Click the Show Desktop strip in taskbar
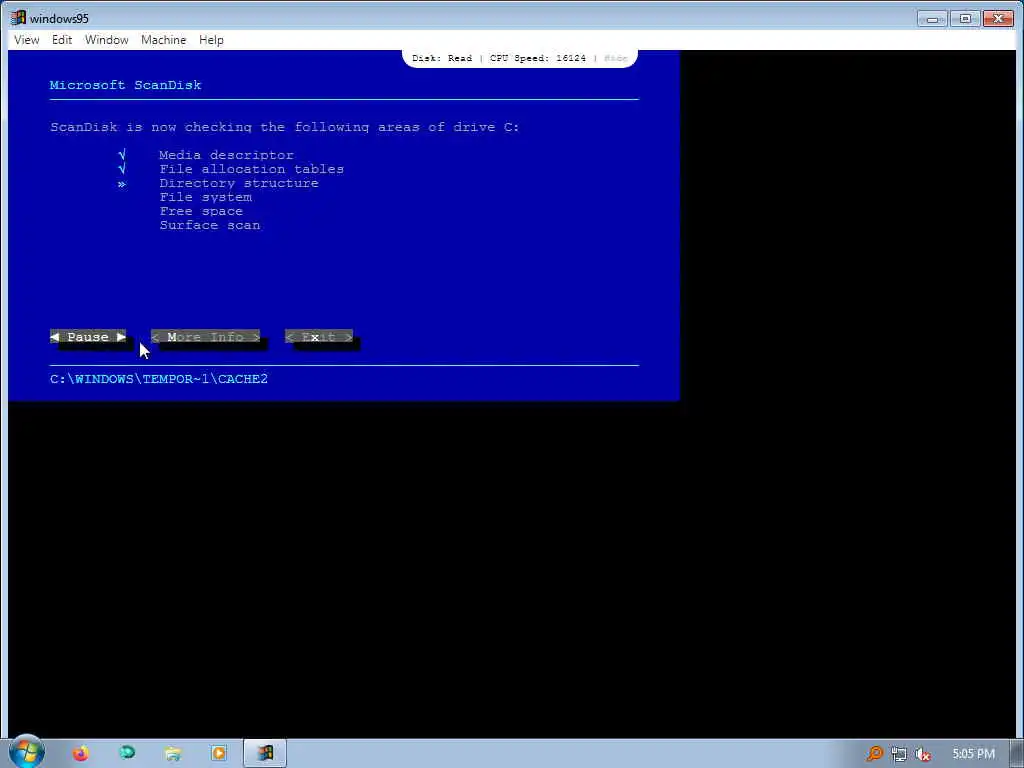 click(1017, 754)
